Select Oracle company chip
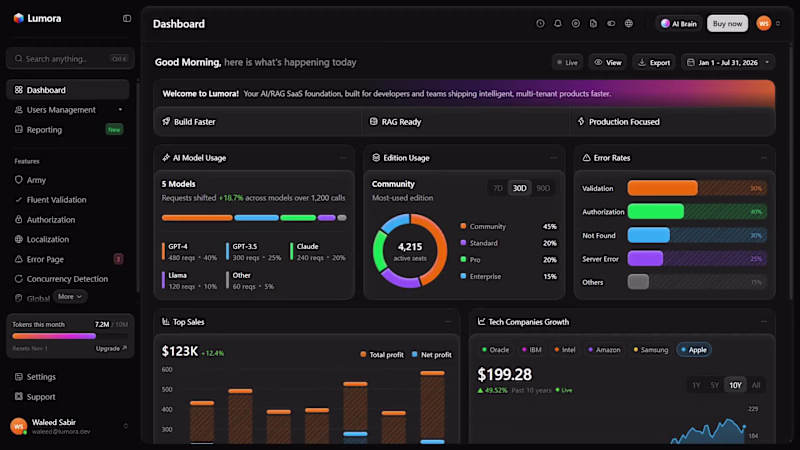The image size is (800, 450). tap(495, 350)
